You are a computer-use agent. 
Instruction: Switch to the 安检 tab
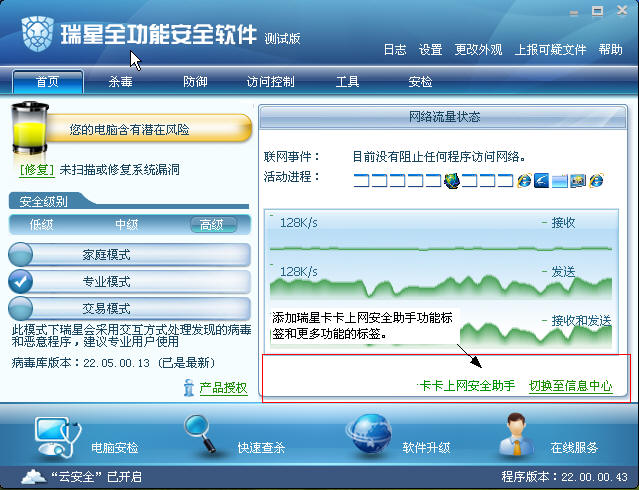pos(420,82)
